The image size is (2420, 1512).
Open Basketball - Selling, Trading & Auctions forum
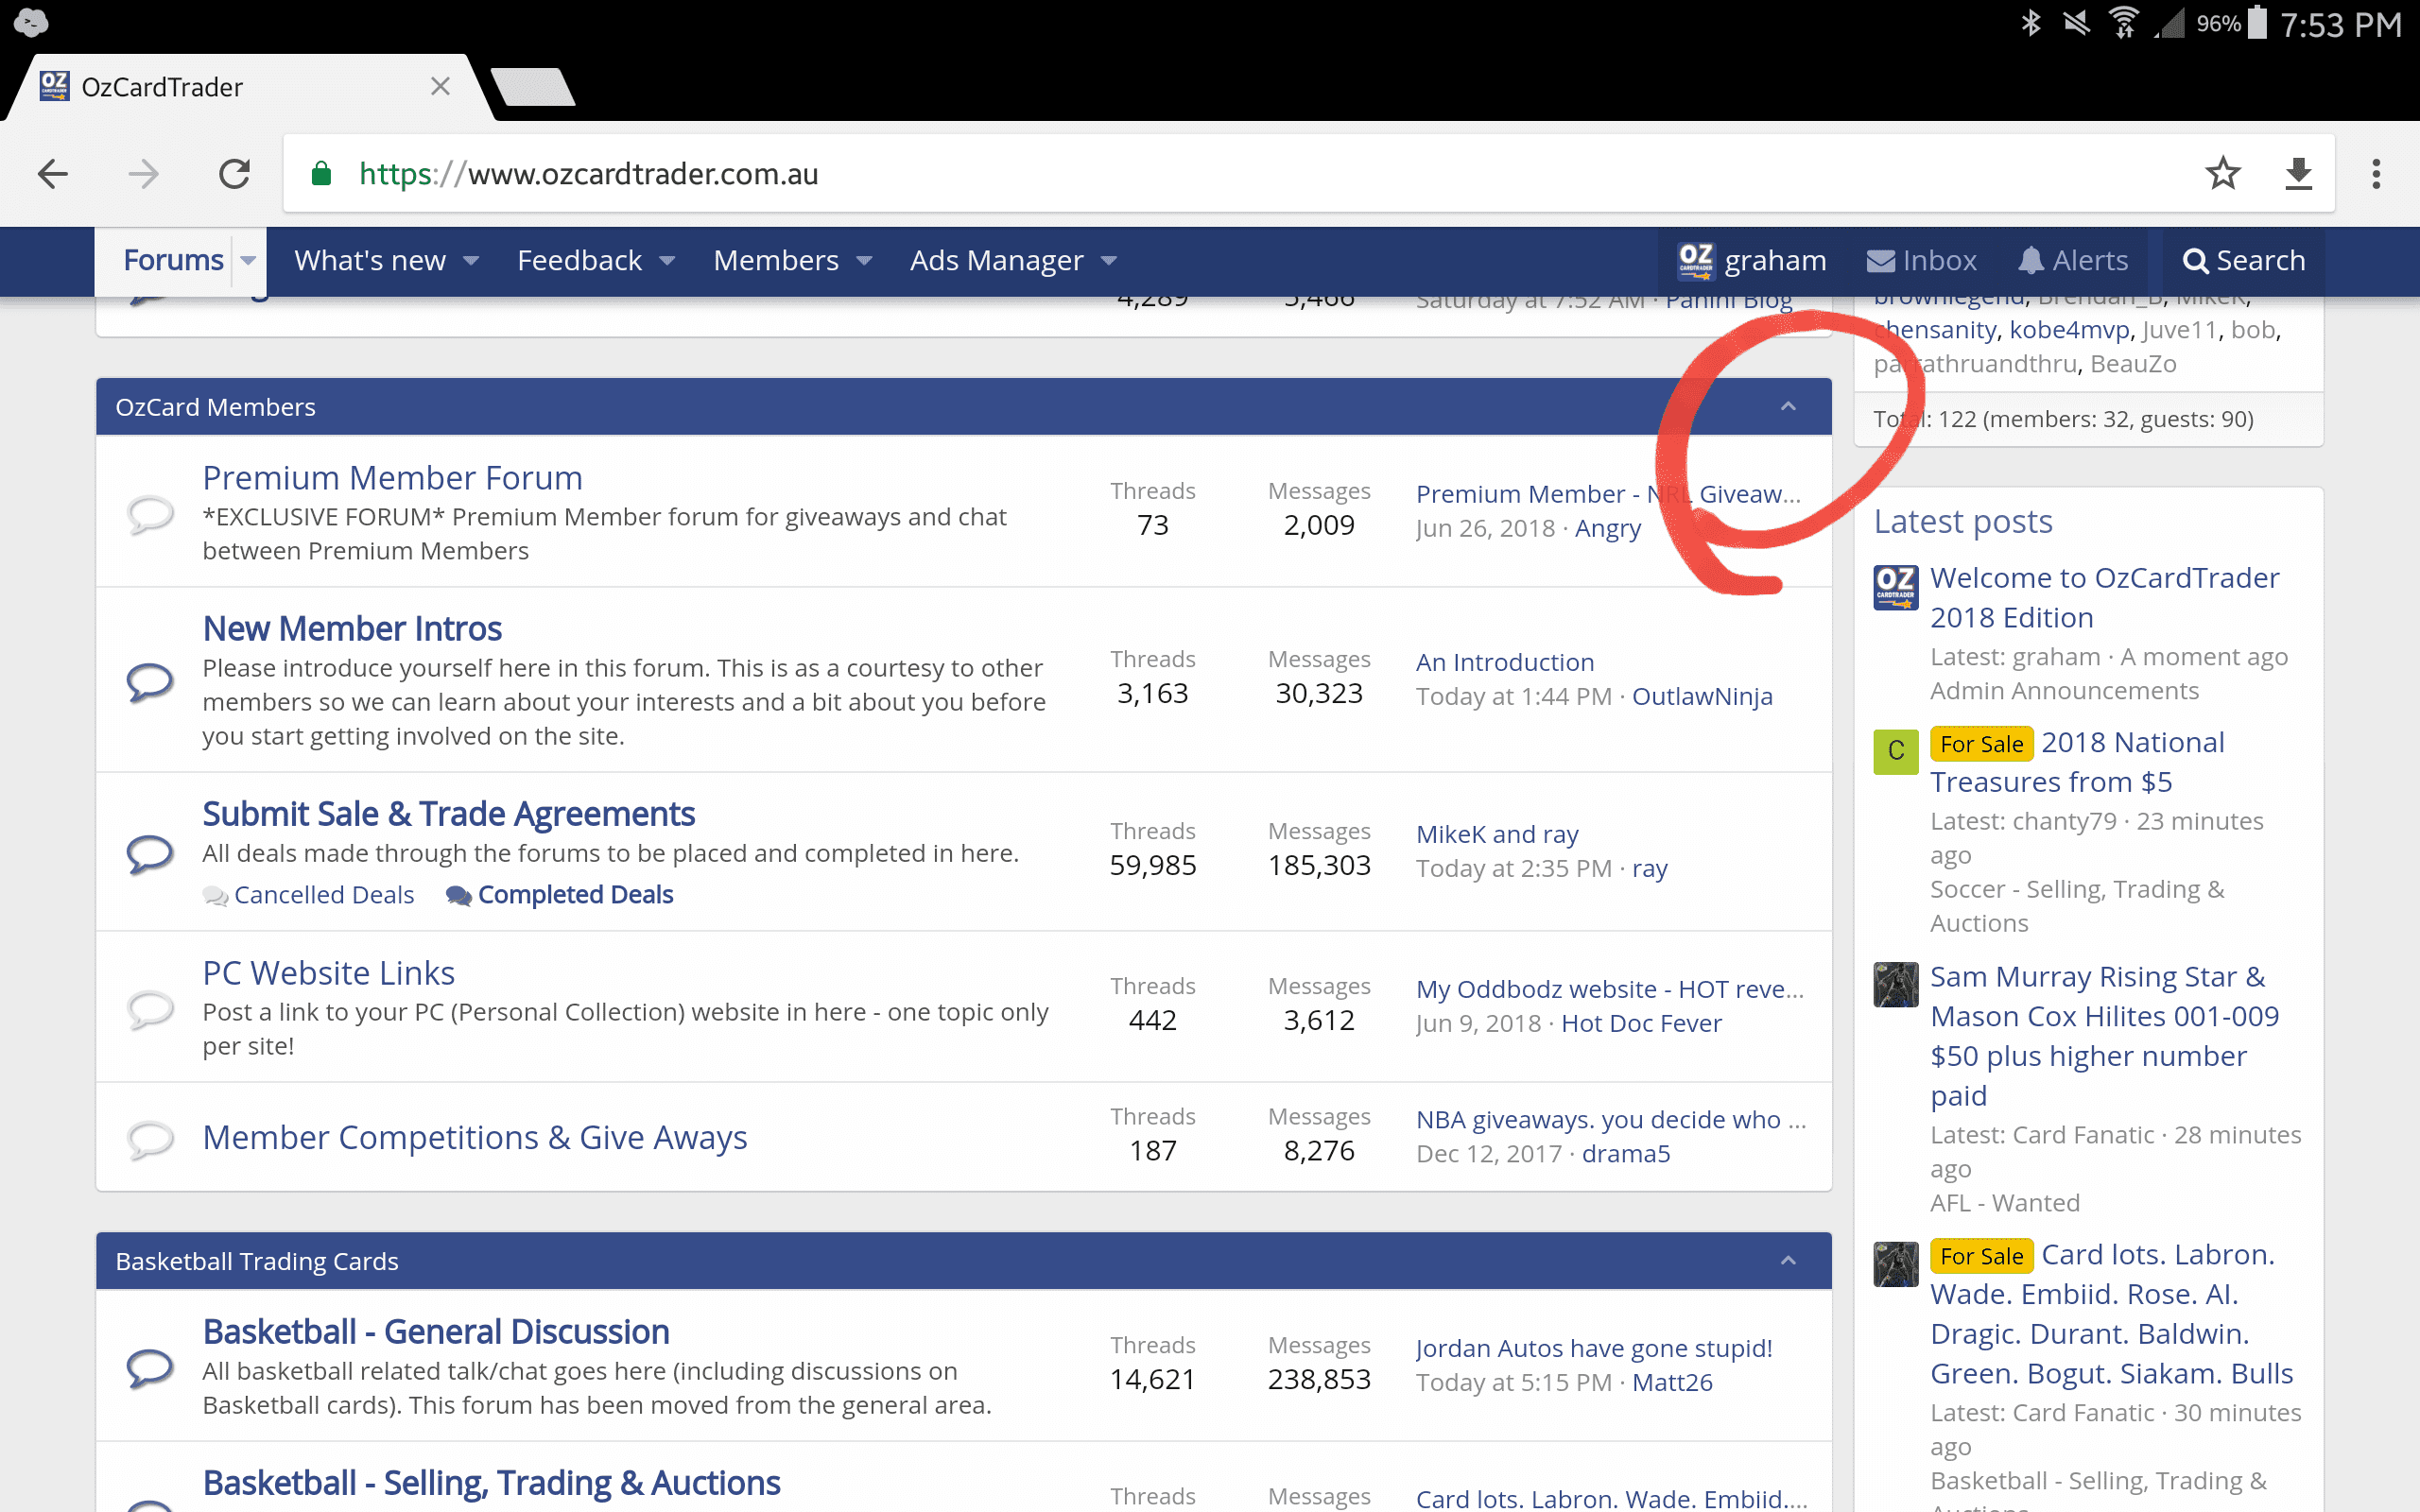(491, 1483)
